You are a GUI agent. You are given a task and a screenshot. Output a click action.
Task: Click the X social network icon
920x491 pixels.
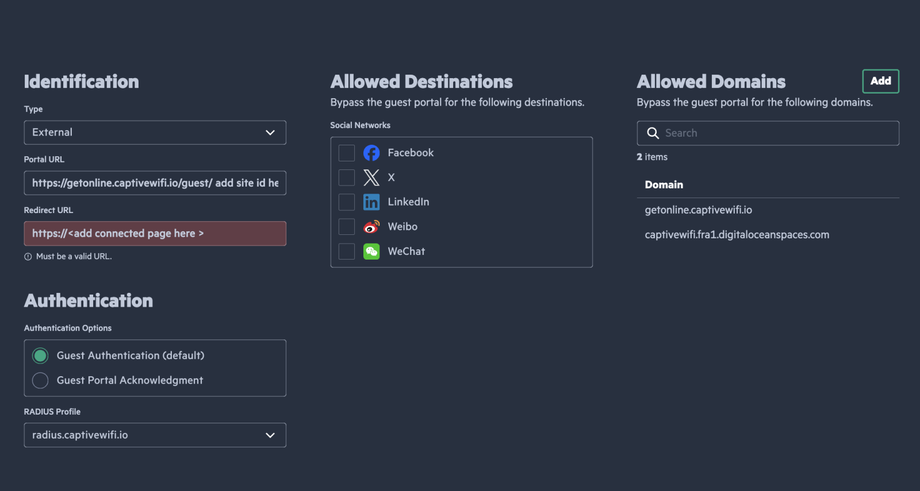pyautogui.click(x=371, y=177)
